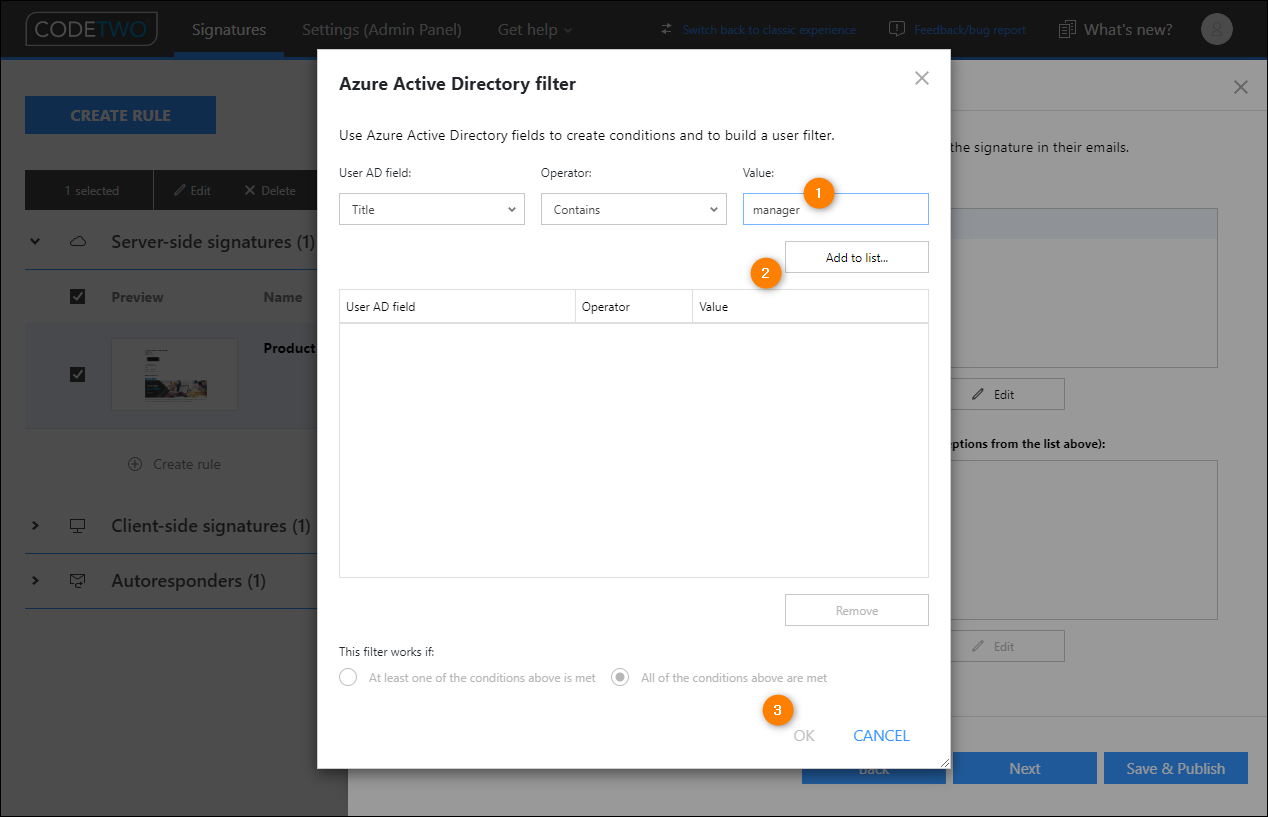Image resolution: width=1268 pixels, height=817 pixels.
Task: Click the Name column header
Action: pyautogui.click(x=283, y=297)
